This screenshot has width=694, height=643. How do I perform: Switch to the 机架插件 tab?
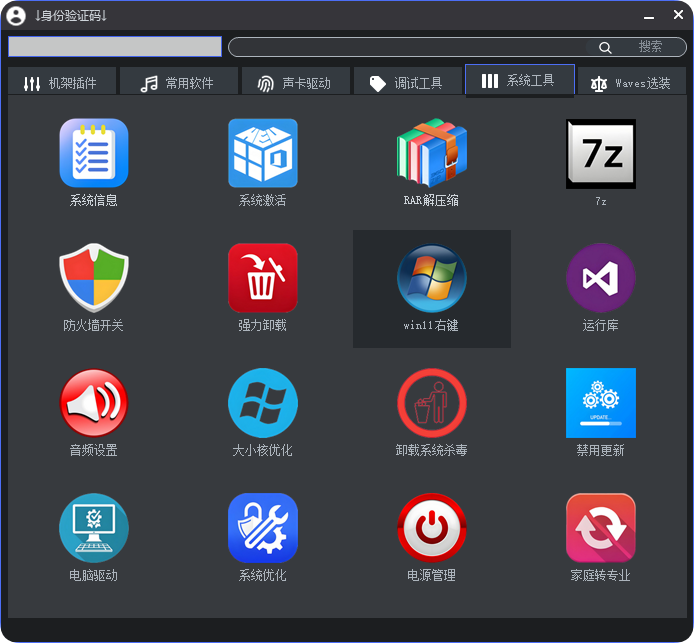point(62,81)
